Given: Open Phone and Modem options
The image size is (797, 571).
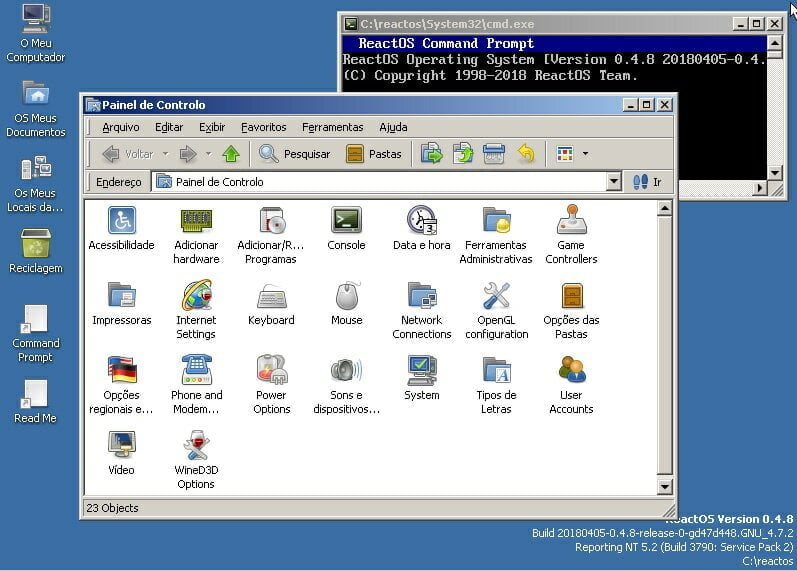Looking at the screenshot, I should [x=196, y=370].
